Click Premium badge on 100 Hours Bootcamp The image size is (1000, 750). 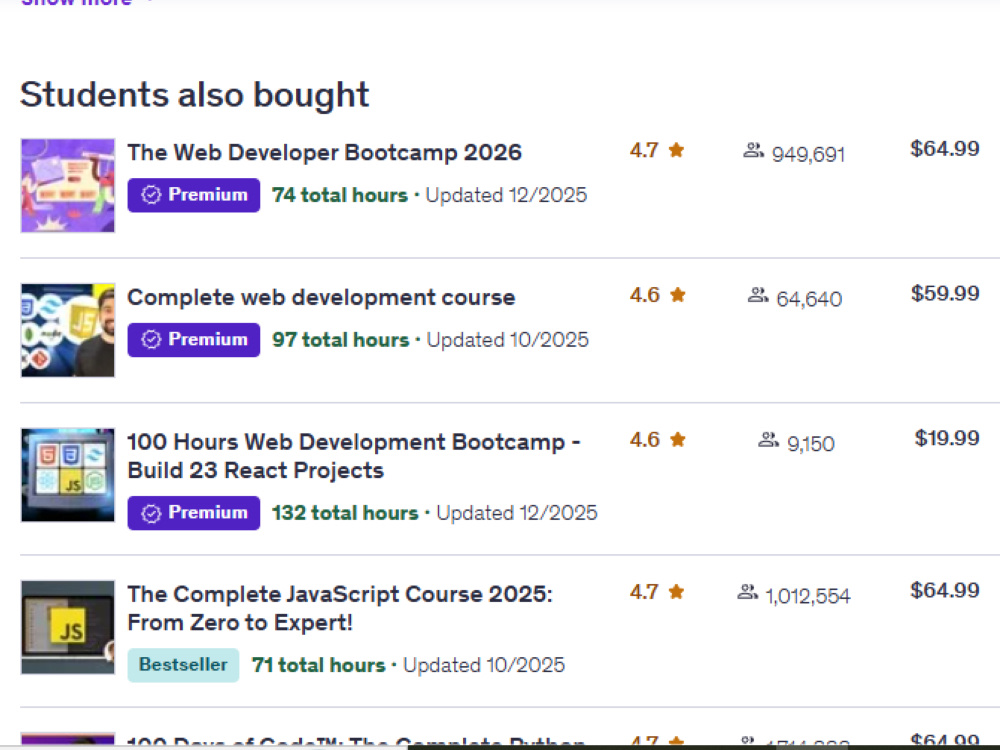click(x=194, y=513)
